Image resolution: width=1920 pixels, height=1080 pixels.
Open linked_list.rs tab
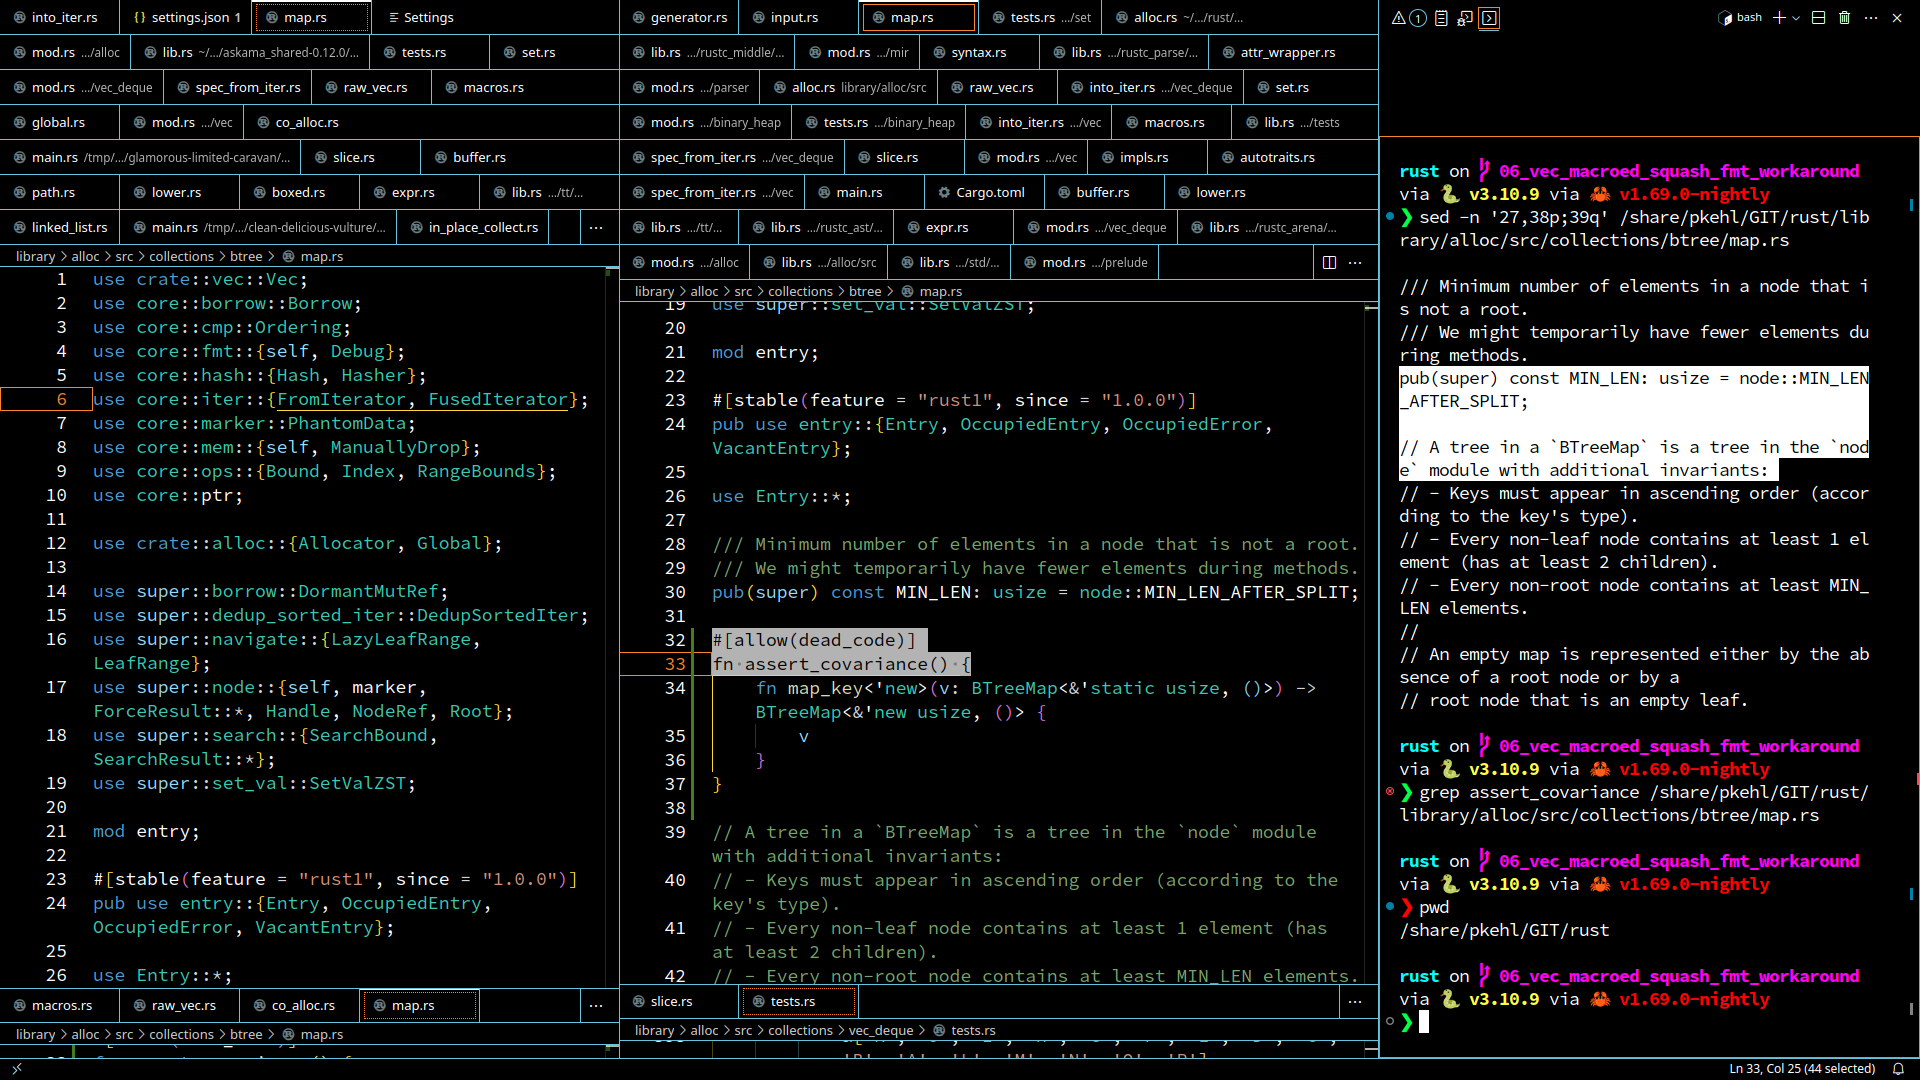[60, 227]
